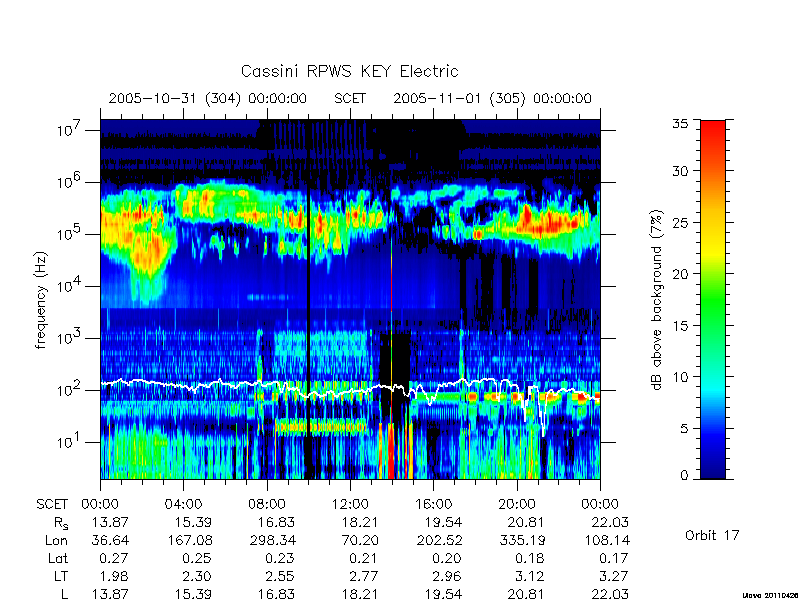
Task: Click the "20:00" time tick label
Action: pyautogui.click(x=517, y=504)
